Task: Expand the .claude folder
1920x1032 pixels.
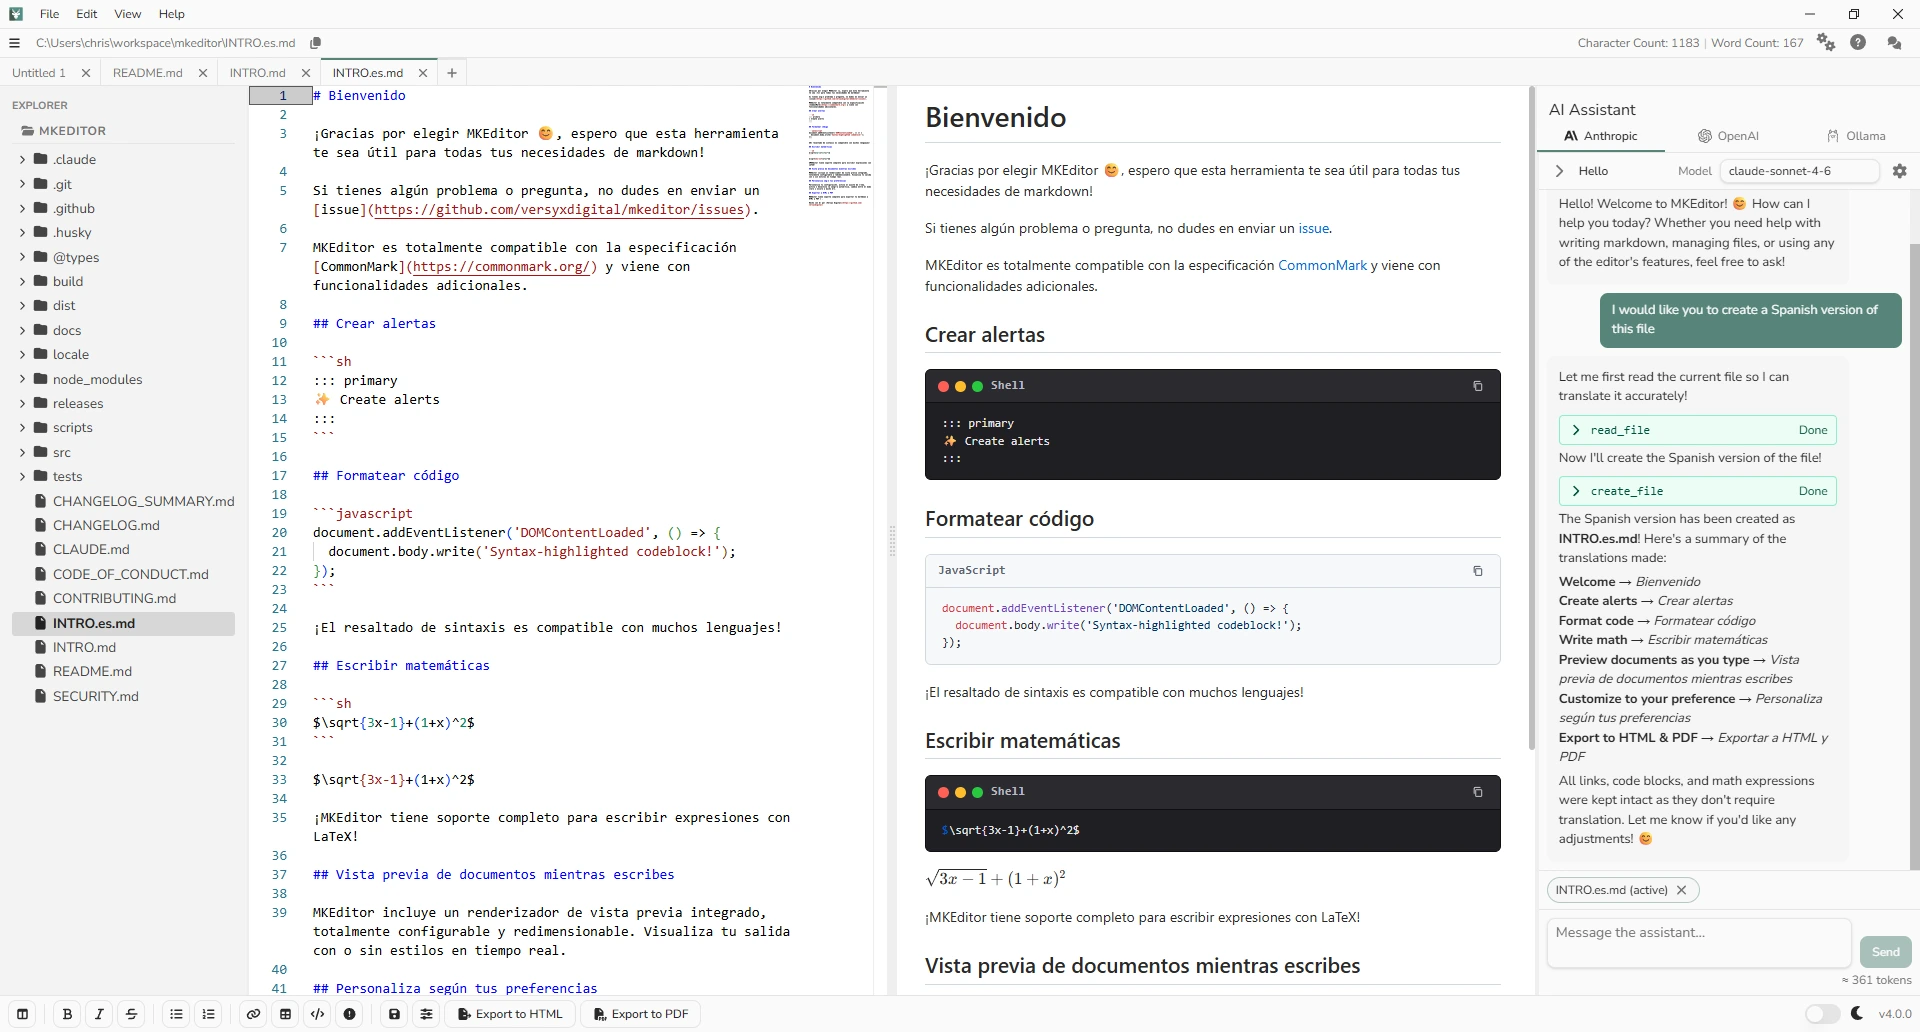Action: click(x=22, y=159)
